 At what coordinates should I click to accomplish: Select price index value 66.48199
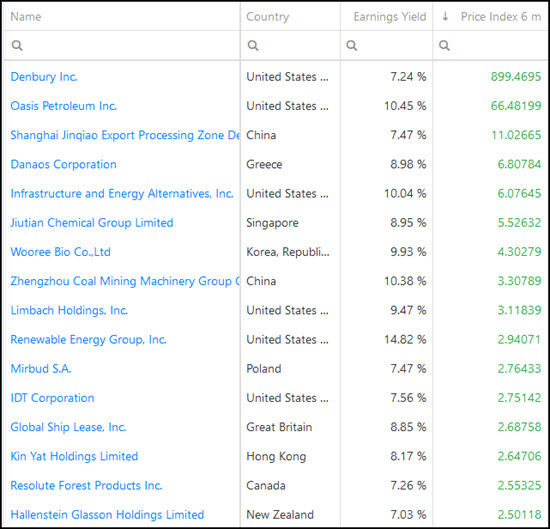[516, 106]
